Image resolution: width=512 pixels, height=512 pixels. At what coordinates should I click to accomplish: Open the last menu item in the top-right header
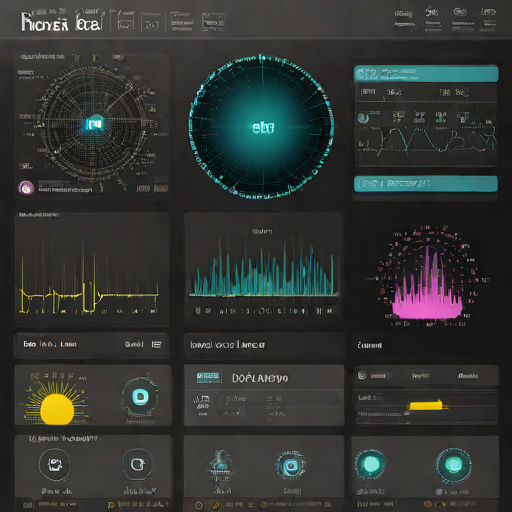pos(488,19)
